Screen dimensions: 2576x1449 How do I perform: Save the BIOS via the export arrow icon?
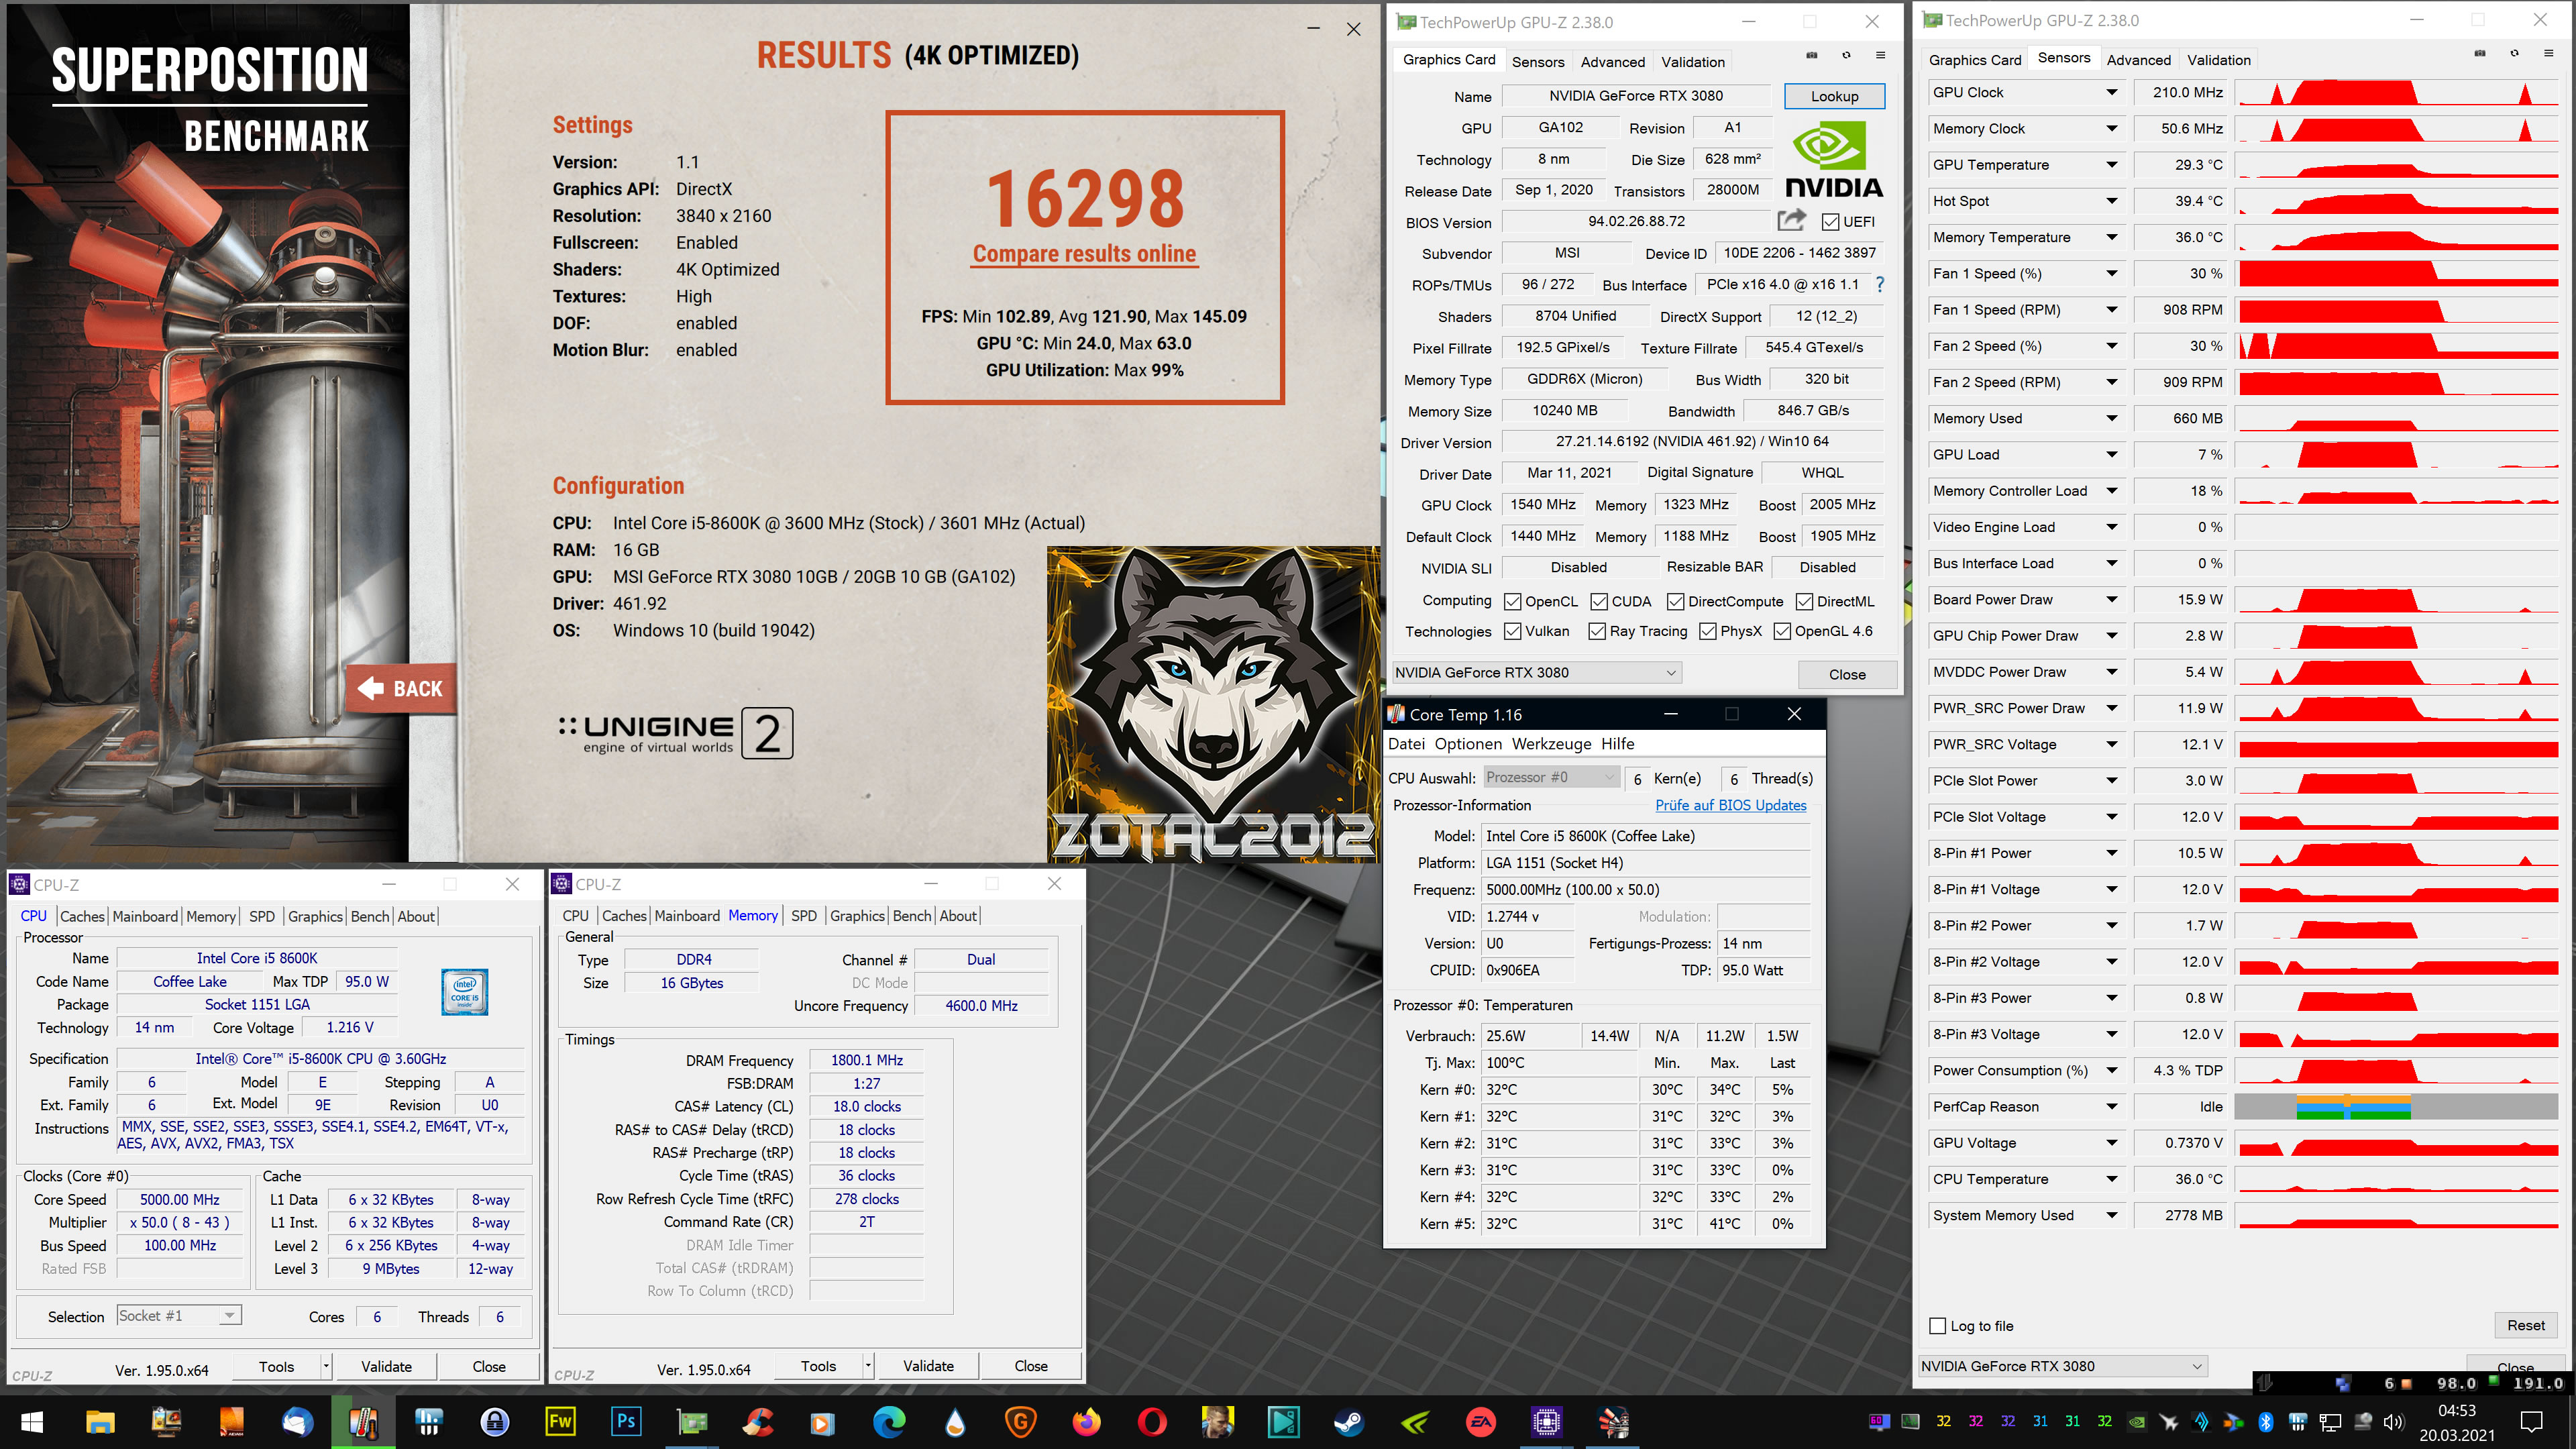1792,221
